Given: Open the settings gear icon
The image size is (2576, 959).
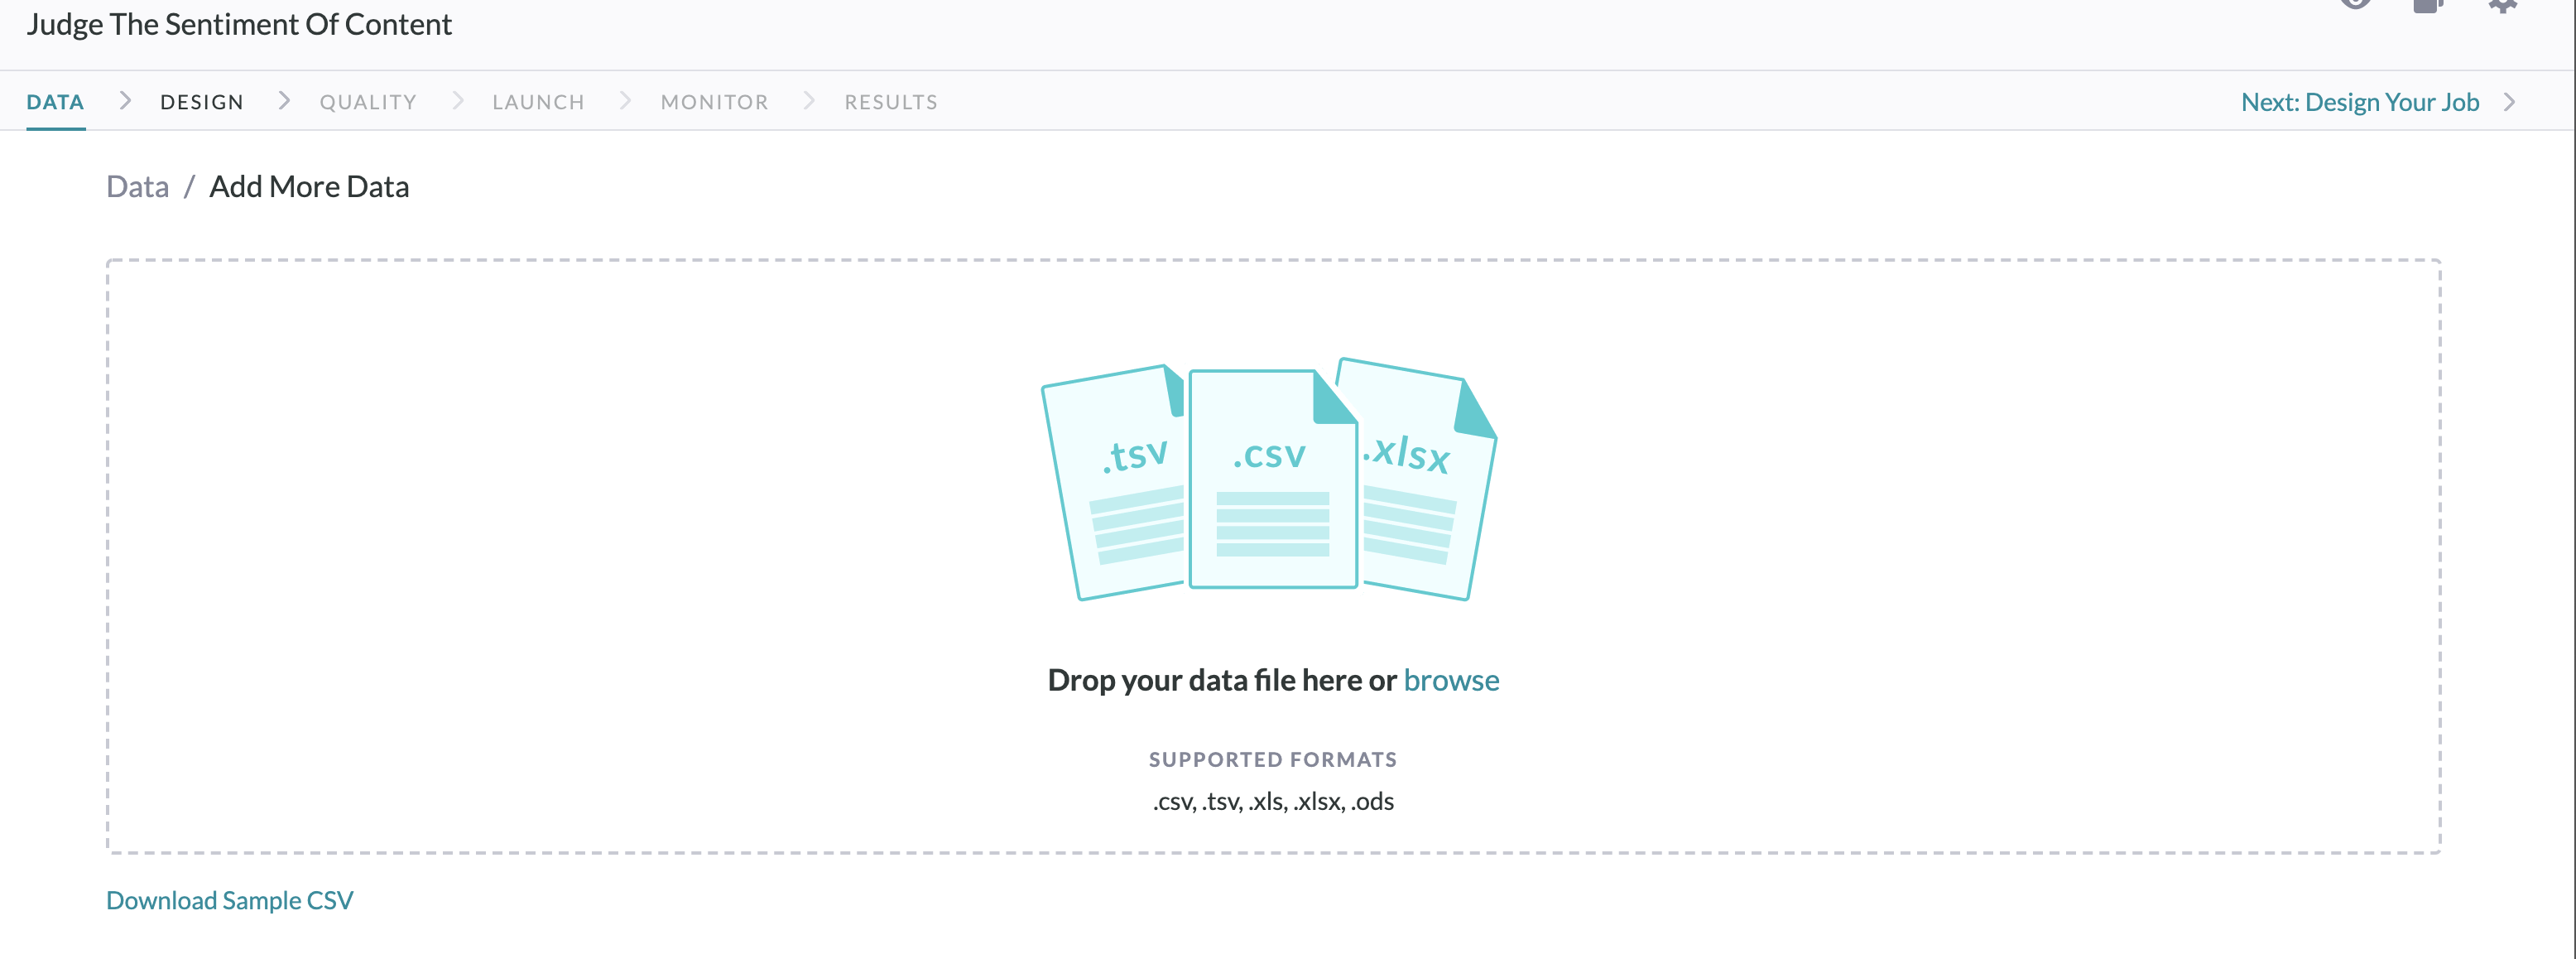Looking at the screenshot, I should [2502, 5].
